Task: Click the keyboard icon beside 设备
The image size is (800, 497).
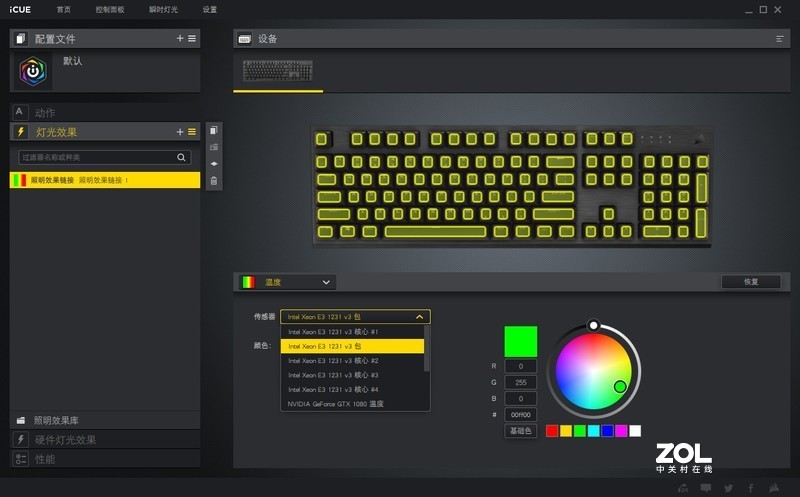Action: pyautogui.click(x=245, y=39)
